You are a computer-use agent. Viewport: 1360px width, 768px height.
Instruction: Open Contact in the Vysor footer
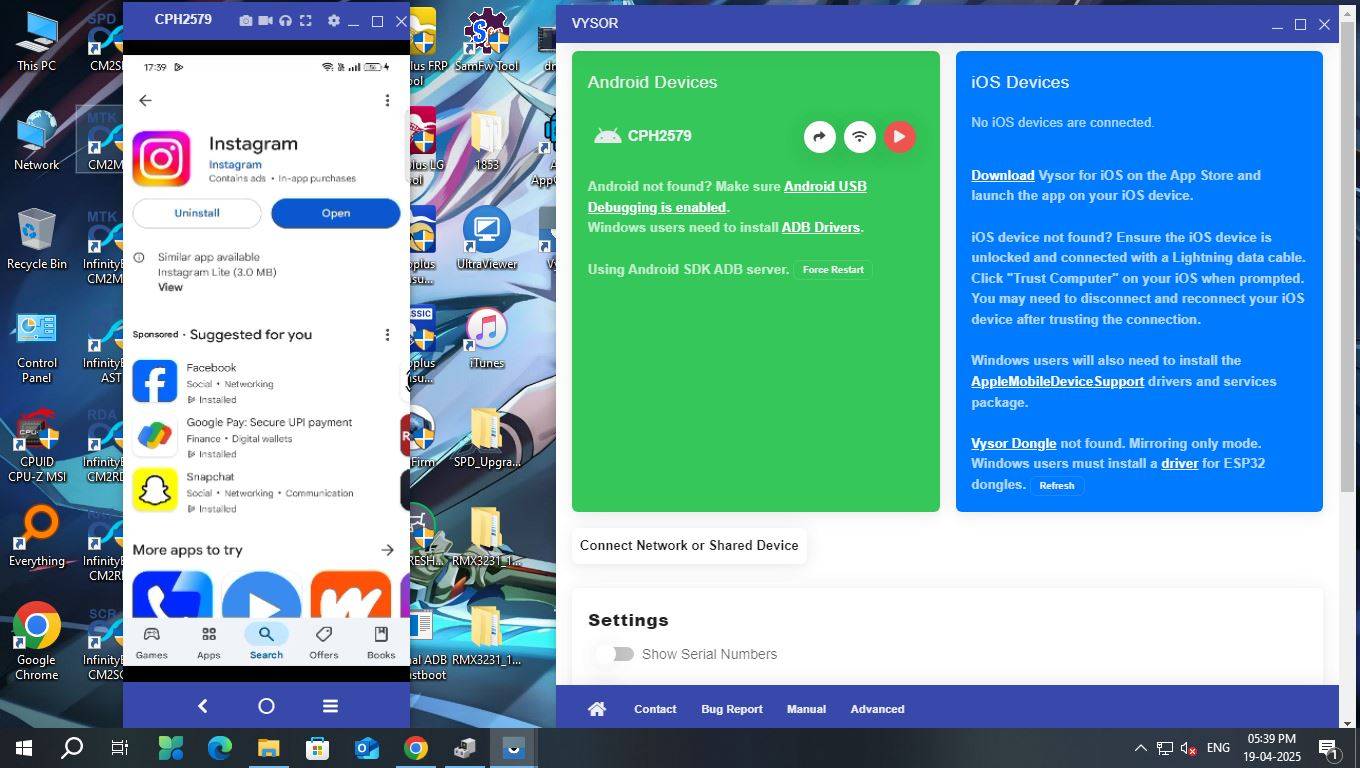point(655,709)
